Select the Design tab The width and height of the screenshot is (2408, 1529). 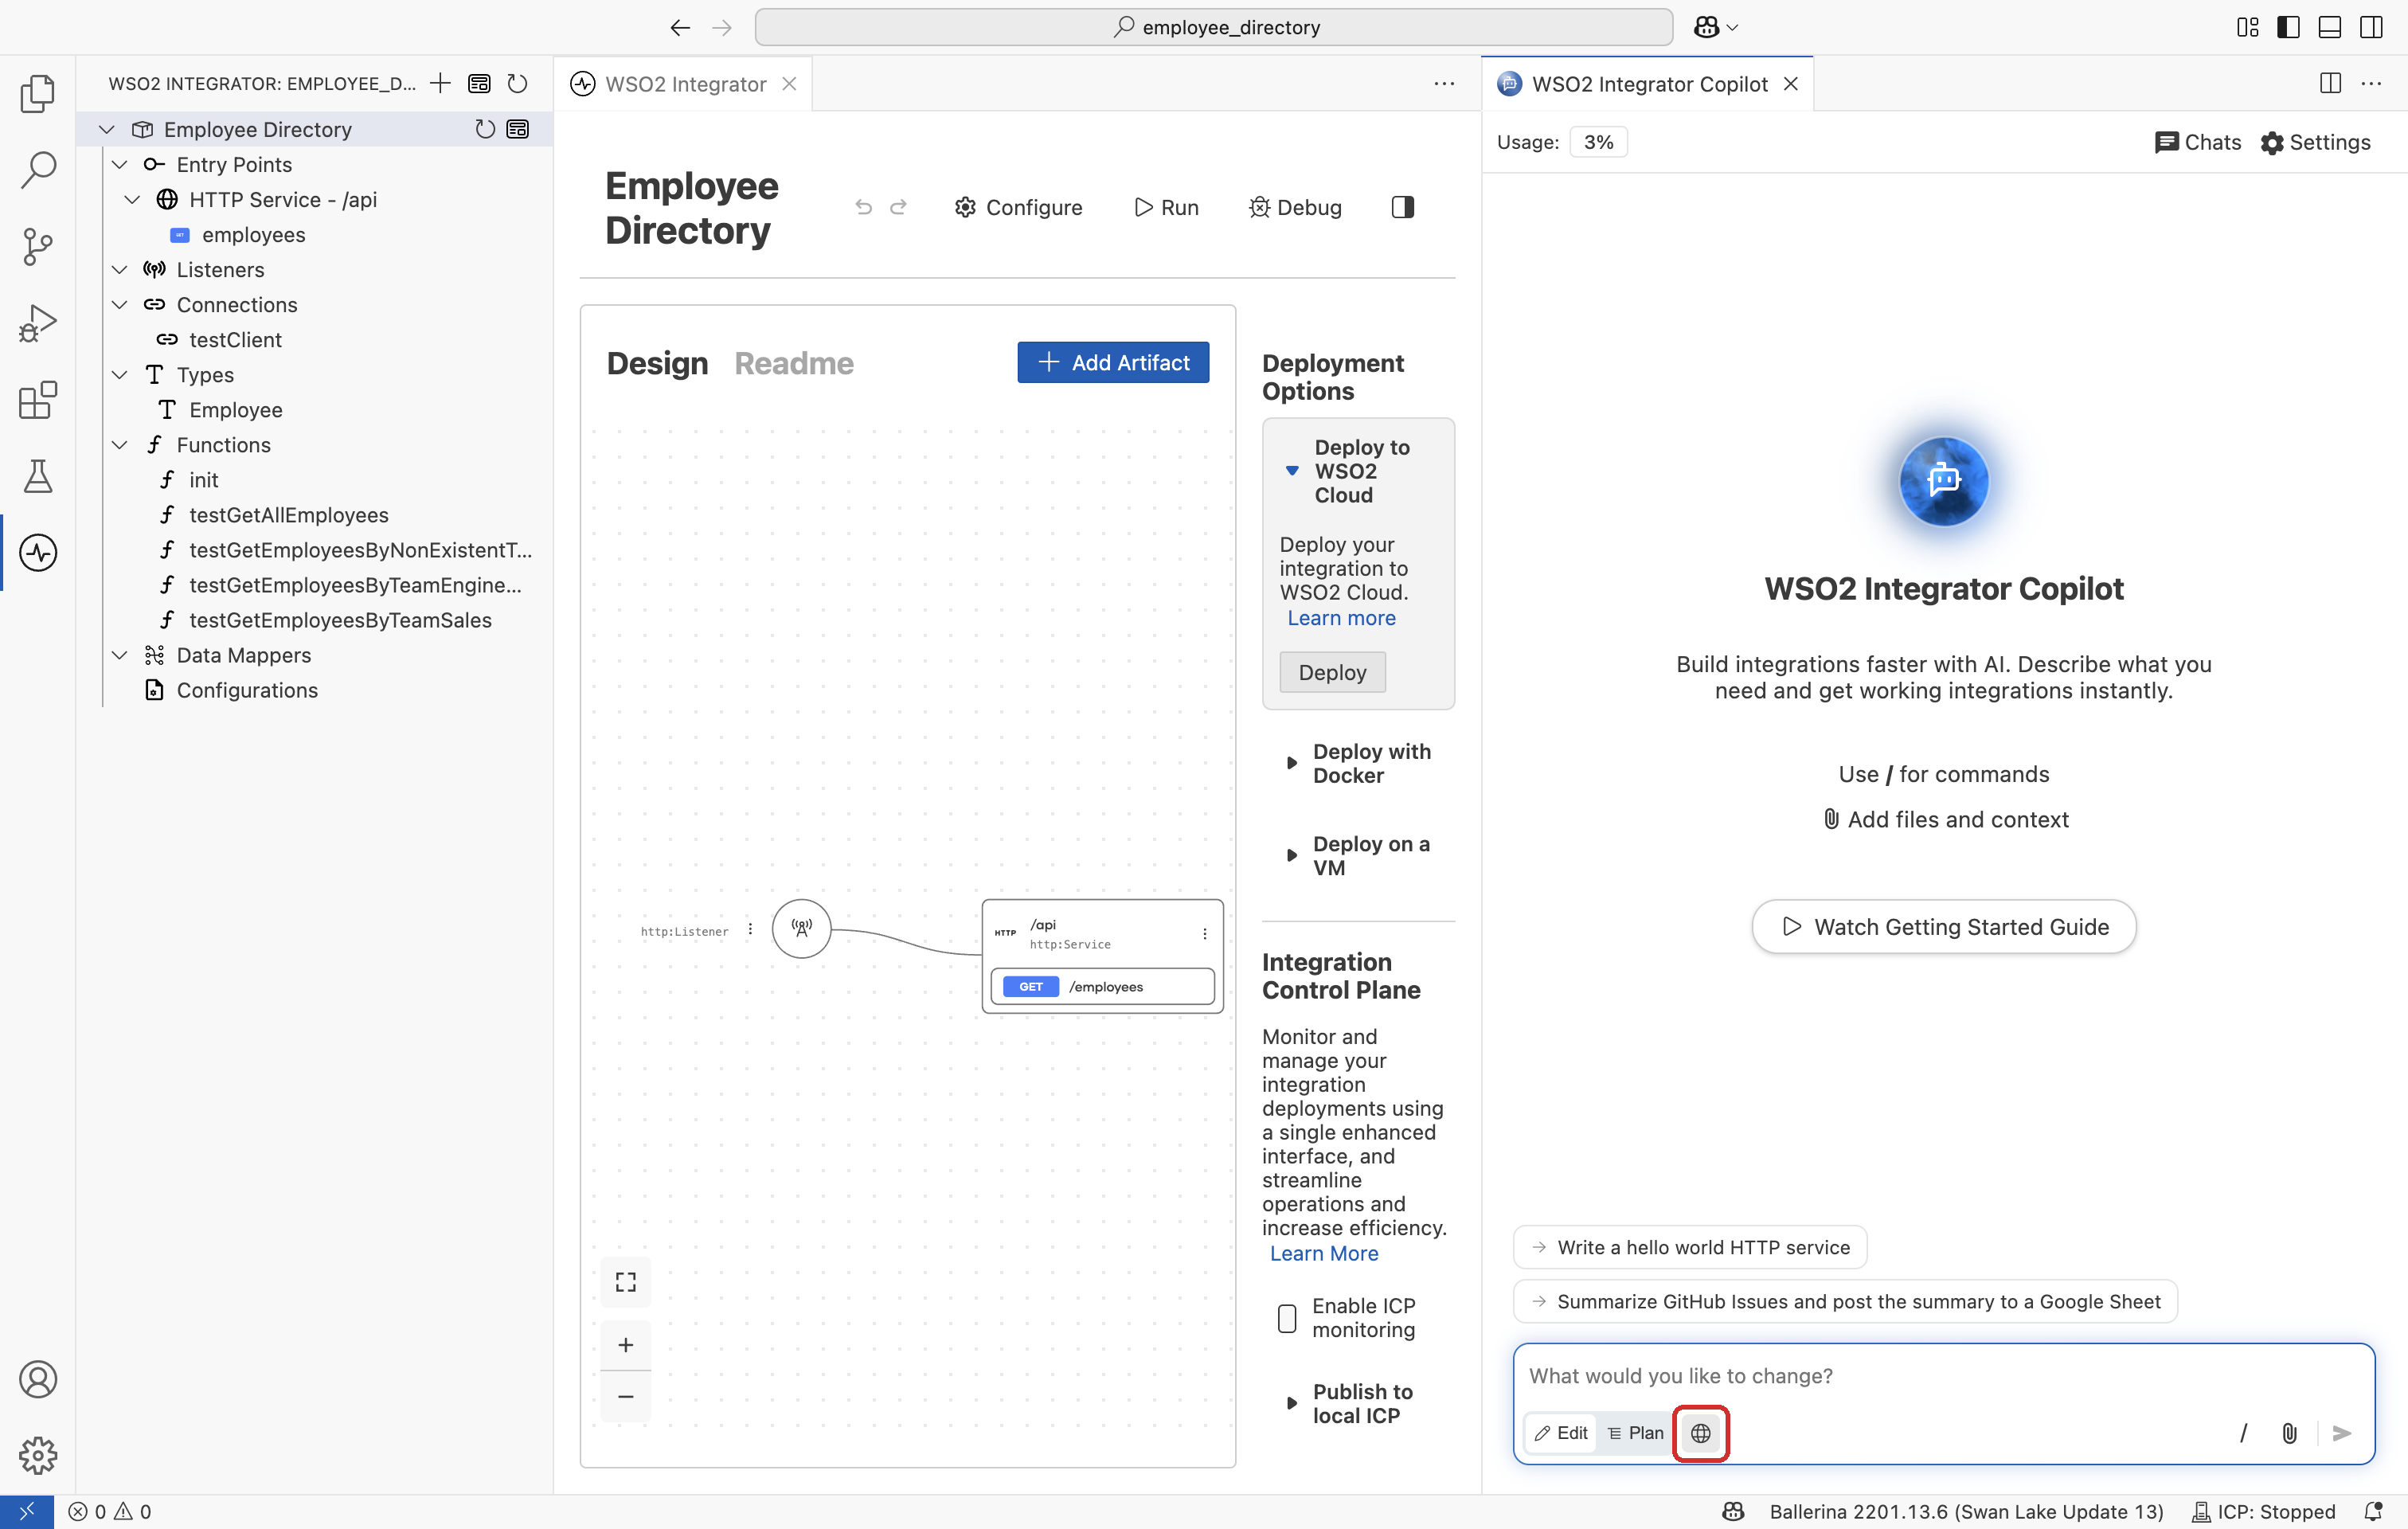point(657,363)
